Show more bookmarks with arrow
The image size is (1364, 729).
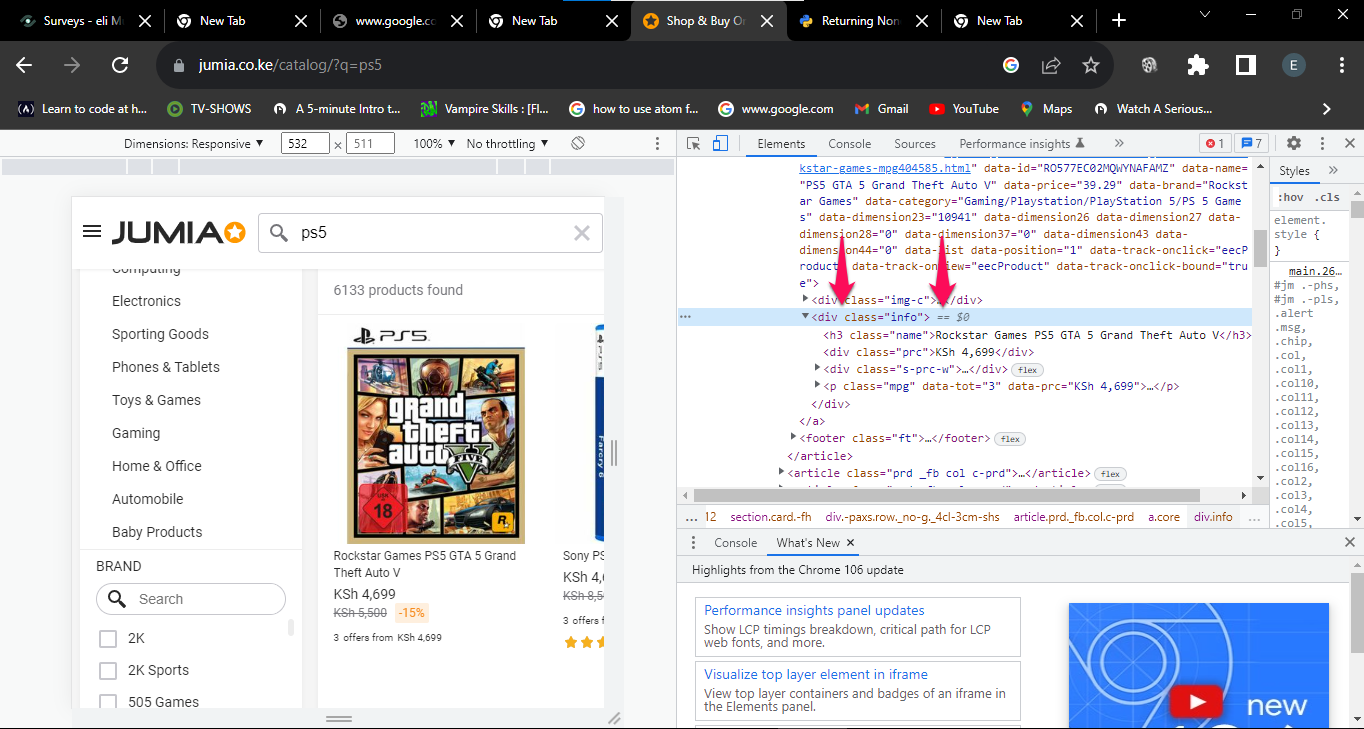(1327, 108)
